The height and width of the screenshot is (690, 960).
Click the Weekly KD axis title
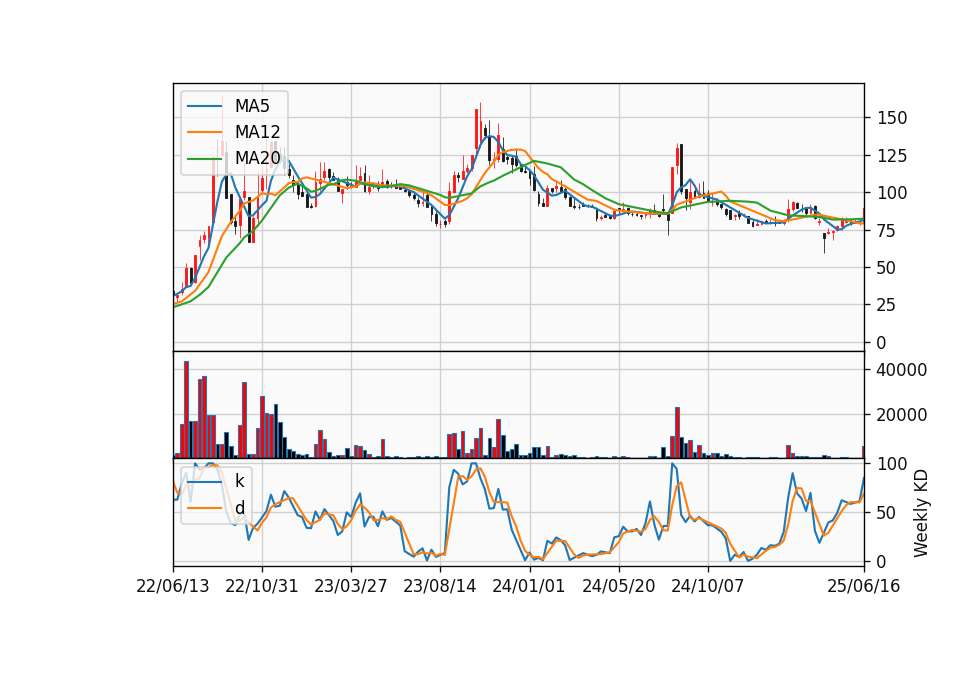(x=921, y=514)
